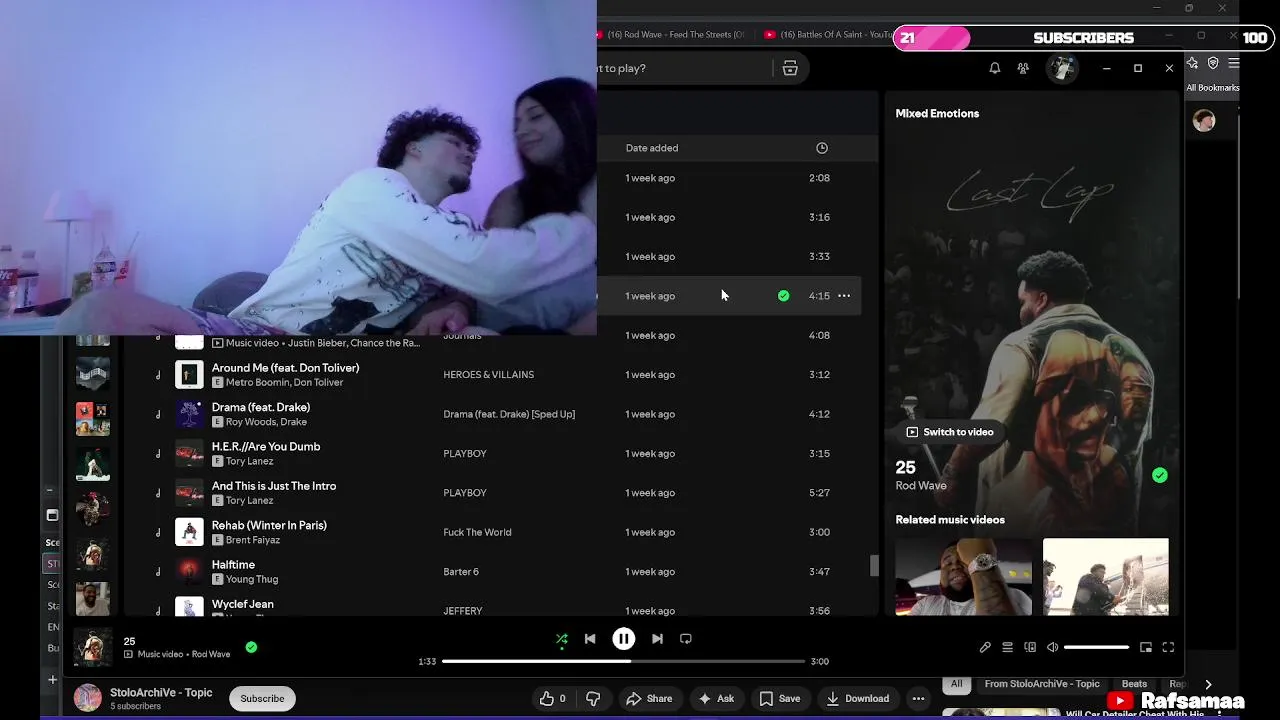Select the song Wyclef Jean
This screenshot has height=720, width=1280.
pos(243,604)
